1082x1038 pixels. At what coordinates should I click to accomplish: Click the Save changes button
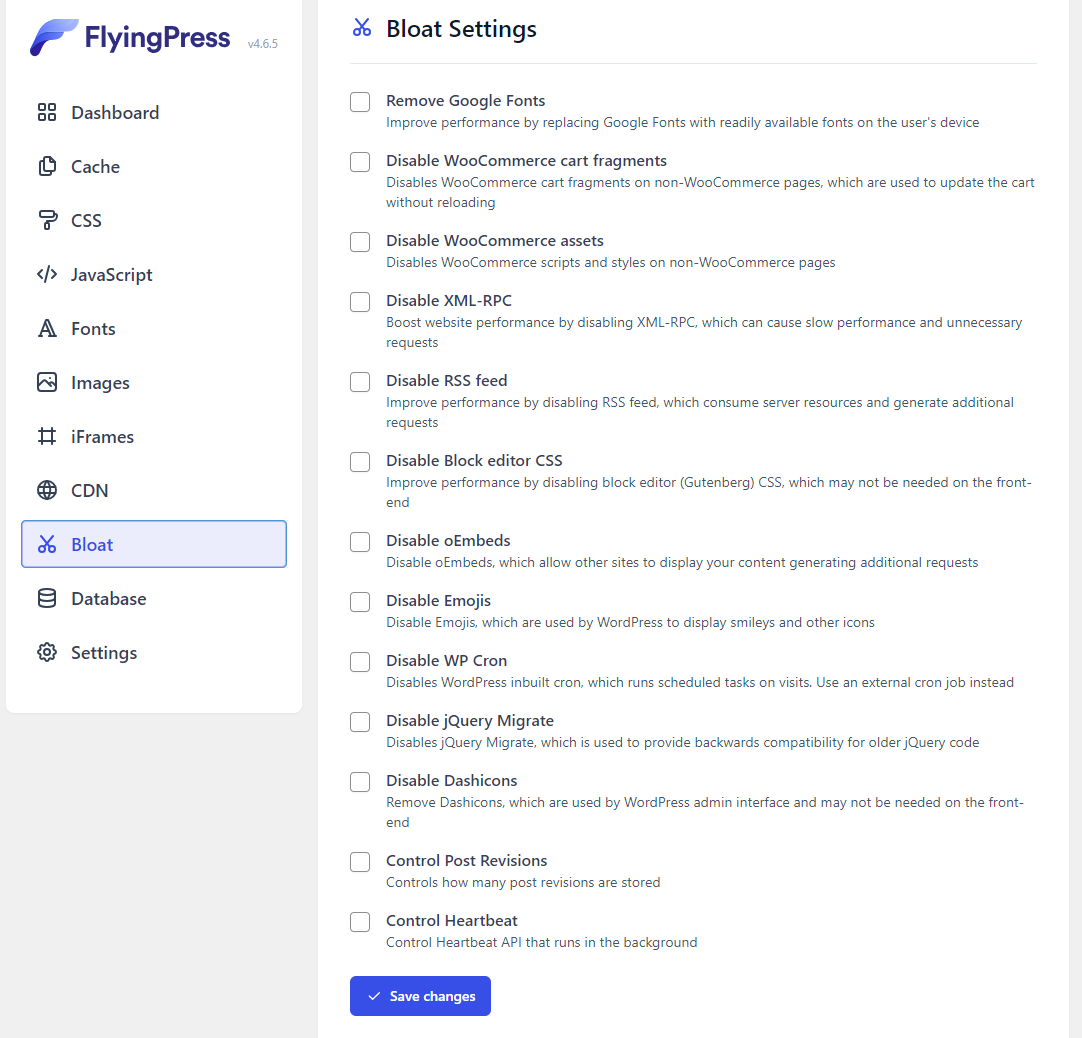tap(420, 995)
